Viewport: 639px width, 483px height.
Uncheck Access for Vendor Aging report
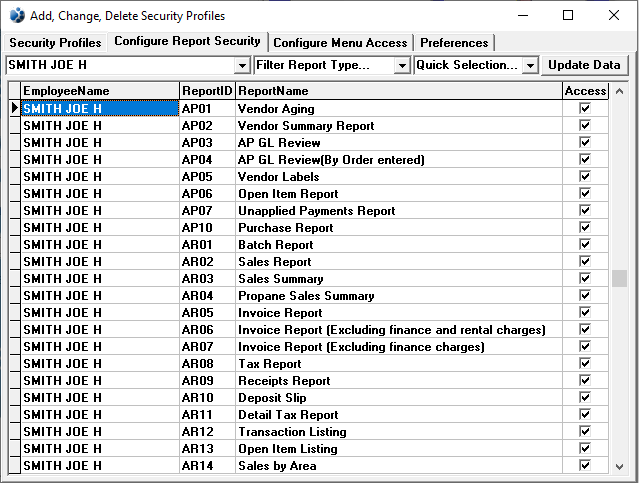(585, 108)
